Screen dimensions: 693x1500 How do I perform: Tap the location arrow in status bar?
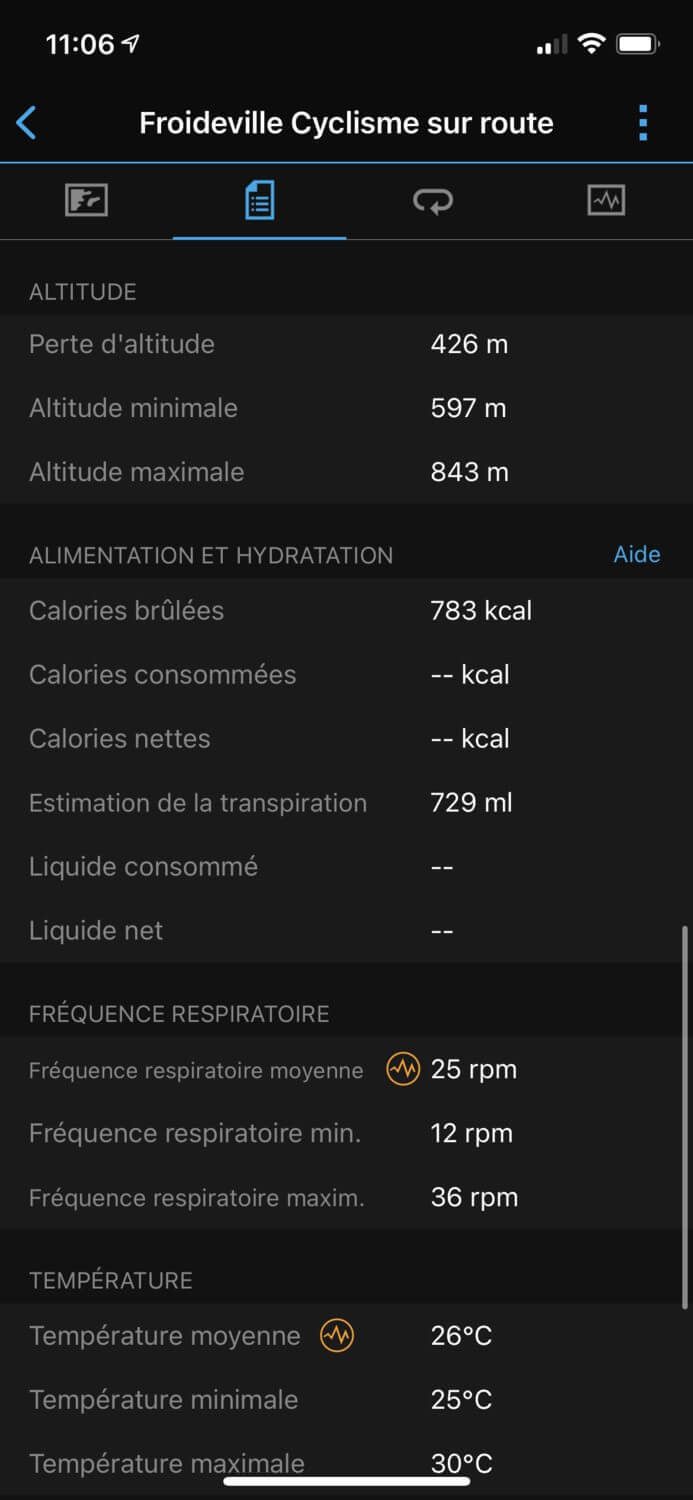point(131,43)
